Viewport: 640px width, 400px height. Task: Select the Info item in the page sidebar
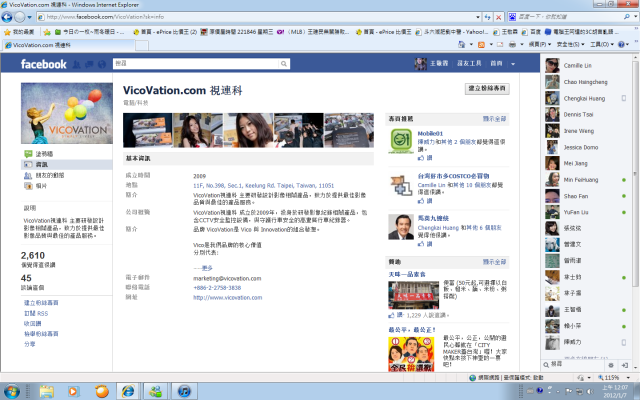pos(67,164)
